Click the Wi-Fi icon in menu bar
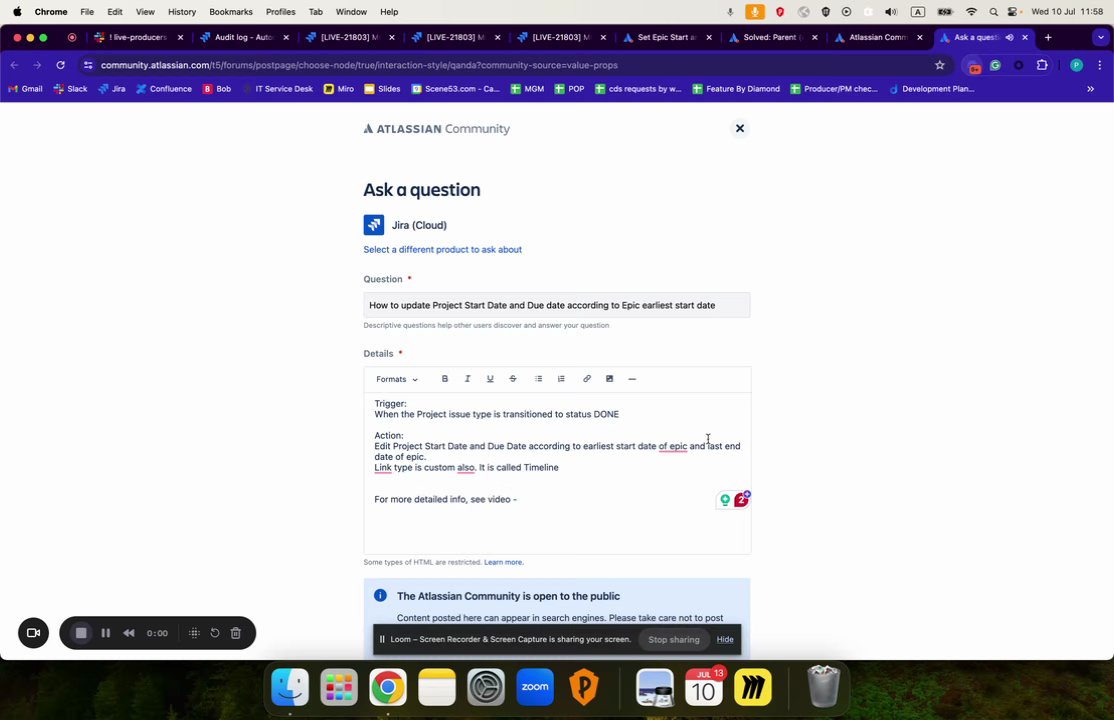This screenshot has width=1114, height=720. pos(971,12)
